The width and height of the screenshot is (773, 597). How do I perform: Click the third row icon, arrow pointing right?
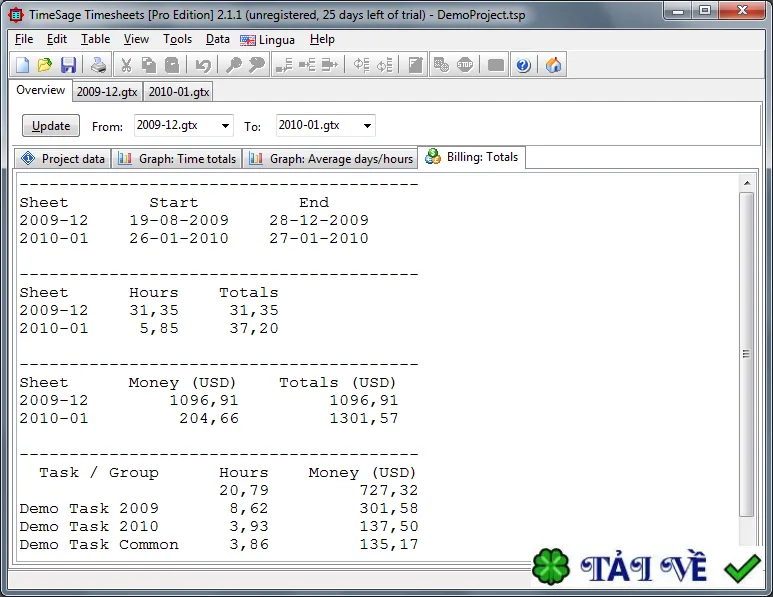pos(330,65)
